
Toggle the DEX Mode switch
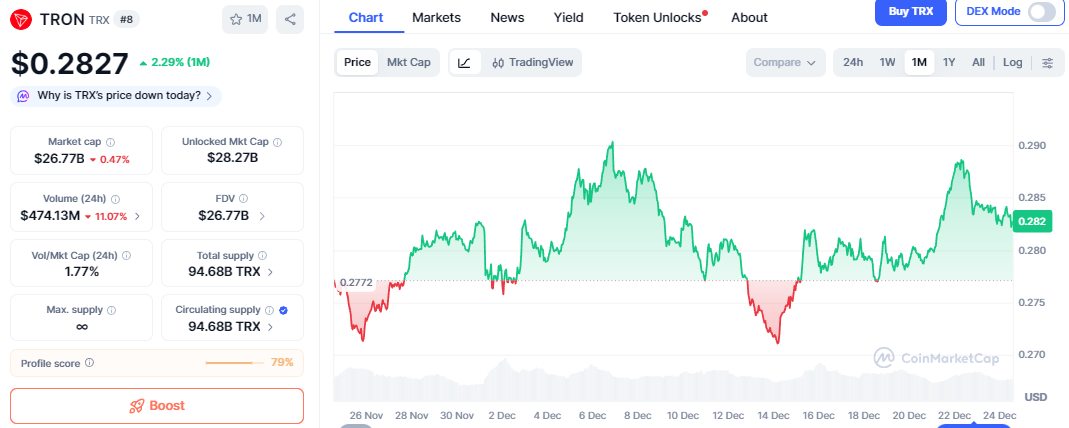1042,11
